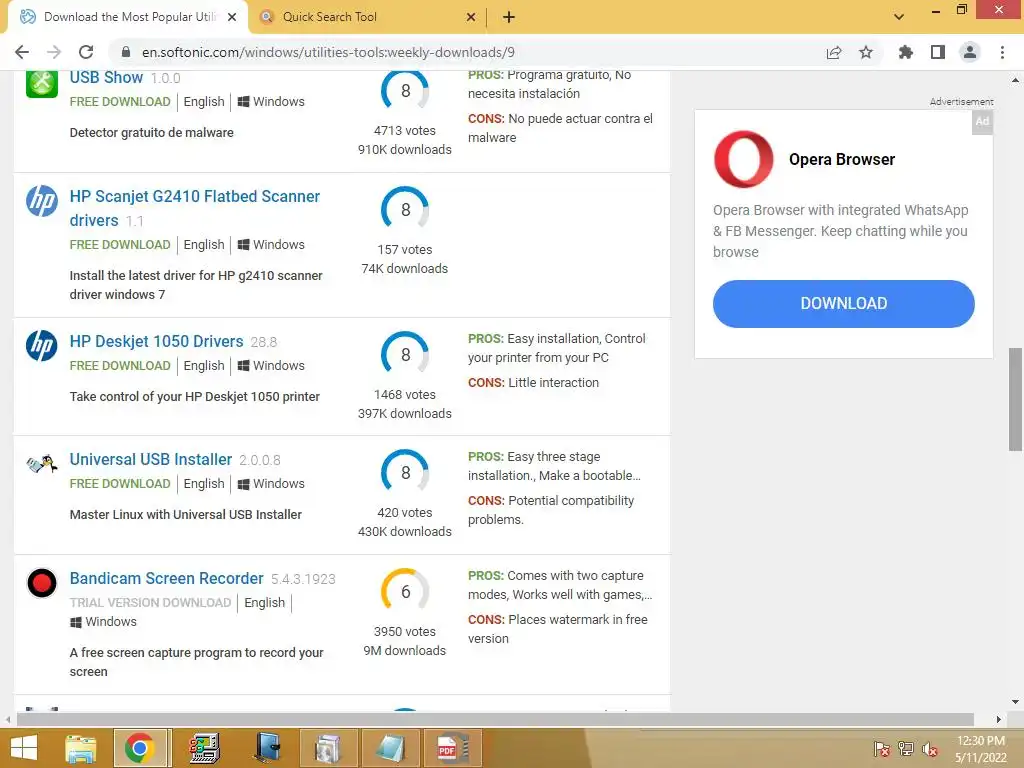Click FREE DOWNLOAD under USB Show
This screenshot has height=768, width=1024.
tap(120, 102)
